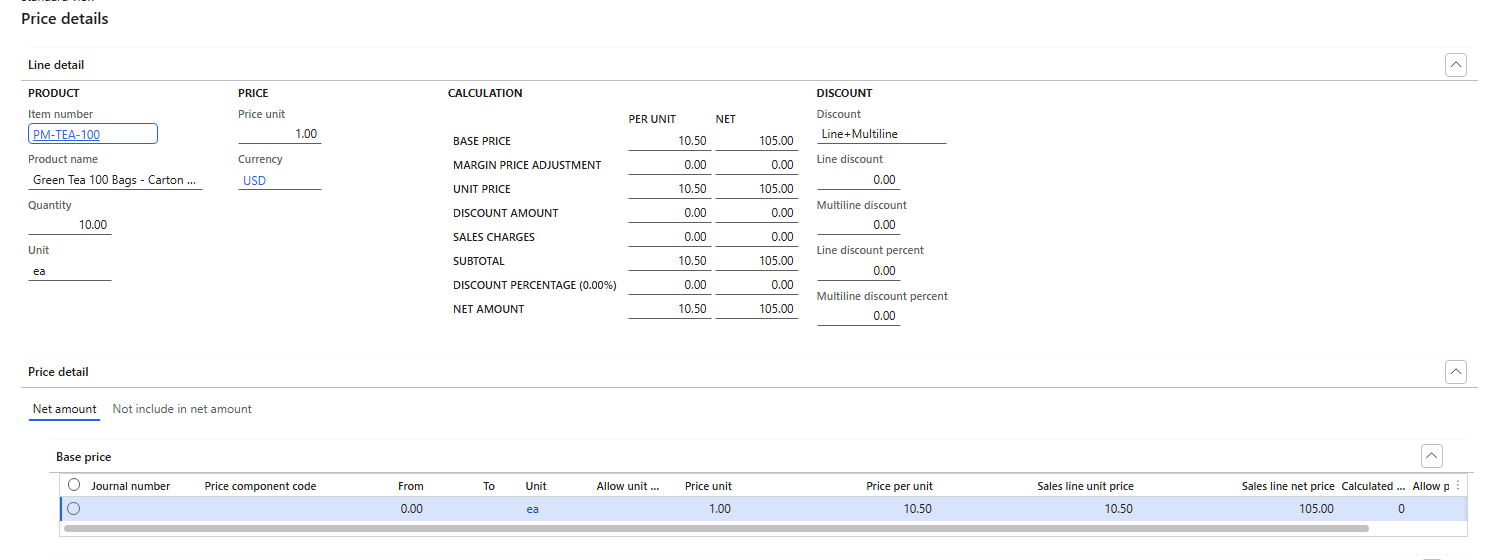Click the Quantity field showing 10.00
Screen dimensions: 1495x560
pos(70,225)
